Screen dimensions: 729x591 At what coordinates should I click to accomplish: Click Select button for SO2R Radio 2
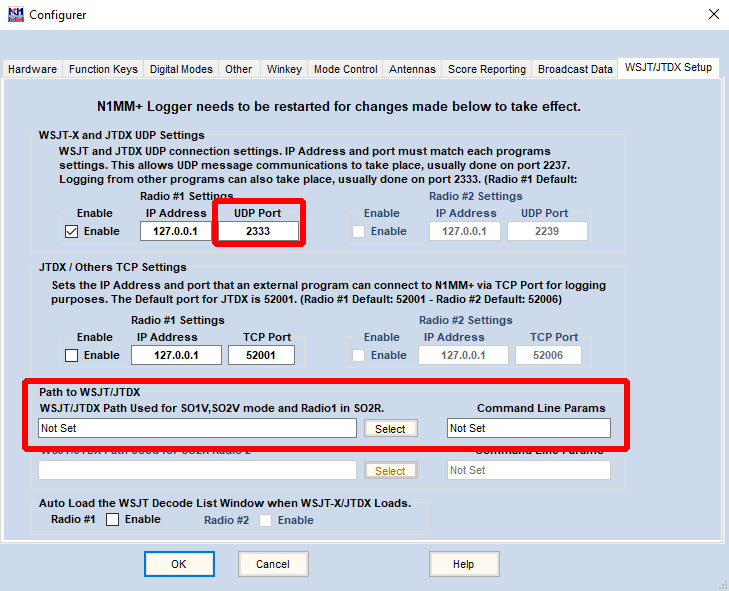[x=391, y=471]
